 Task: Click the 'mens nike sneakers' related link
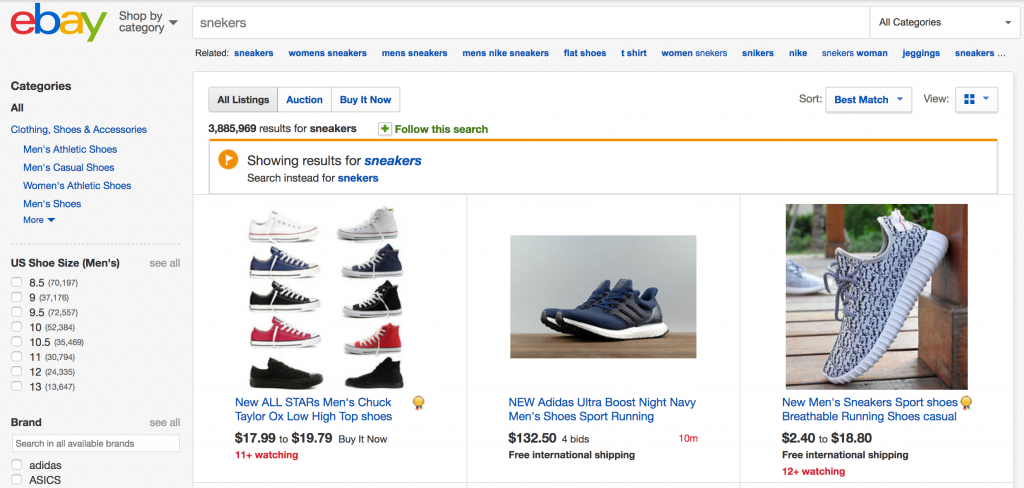[x=505, y=53]
